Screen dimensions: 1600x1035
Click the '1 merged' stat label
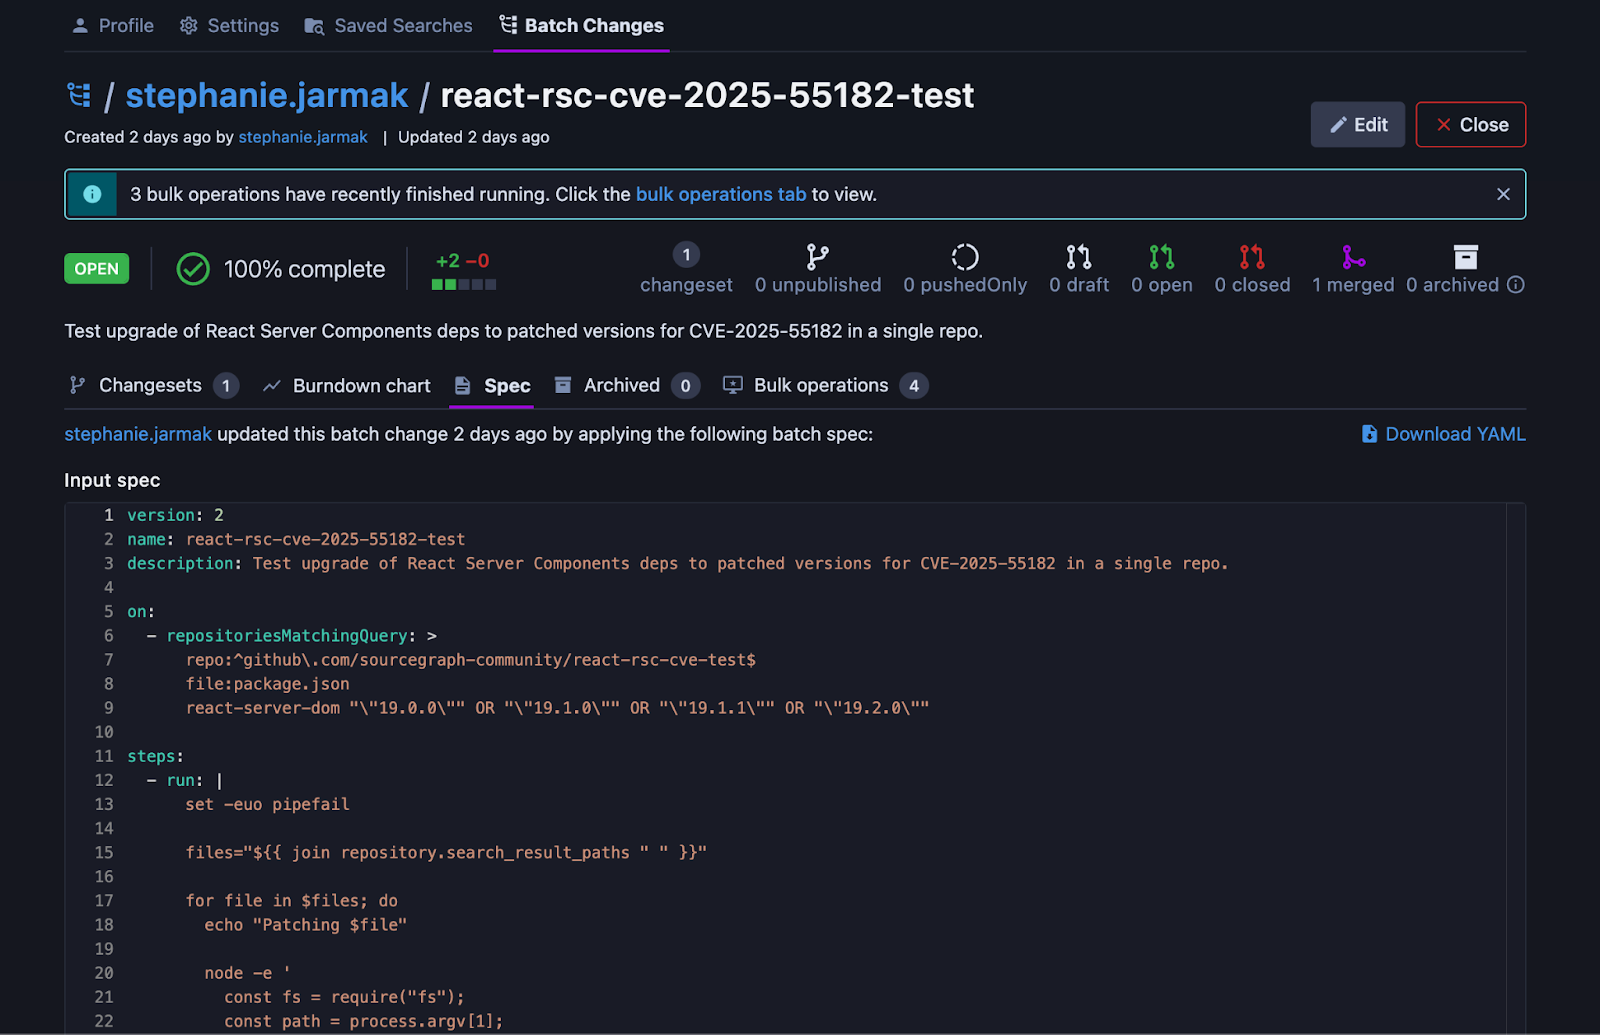1353,285
